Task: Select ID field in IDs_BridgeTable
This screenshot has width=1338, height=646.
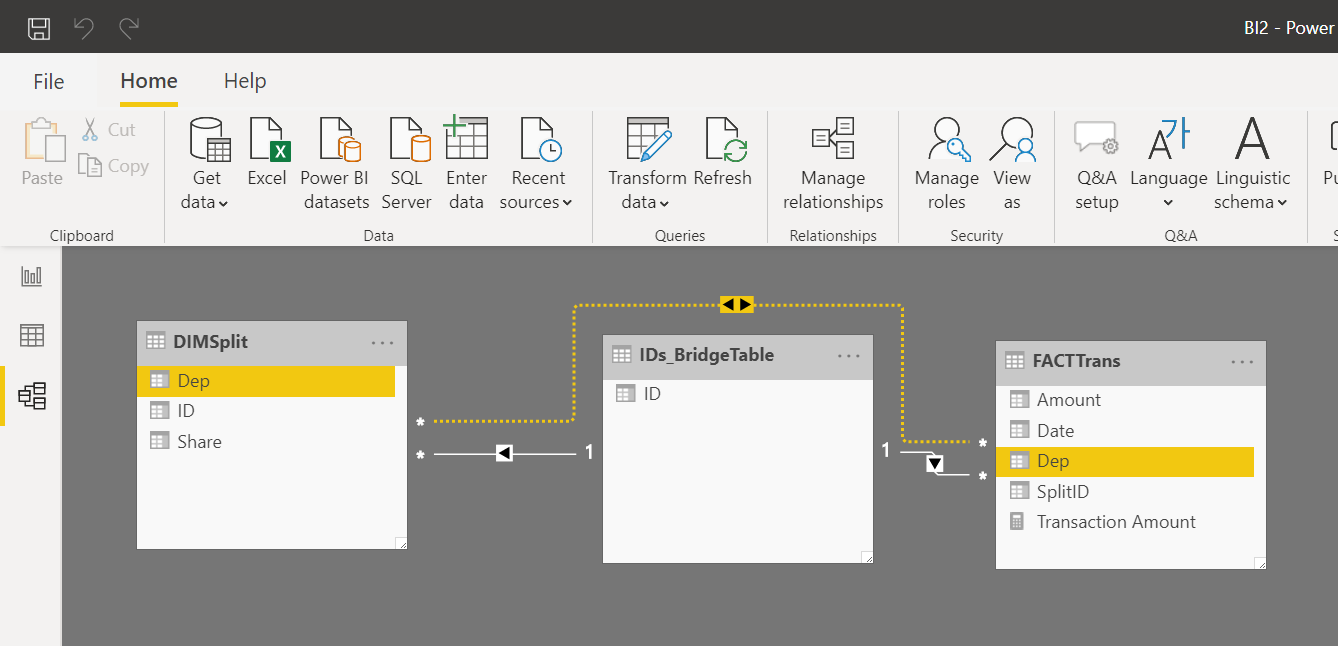Action: tap(733, 394)
